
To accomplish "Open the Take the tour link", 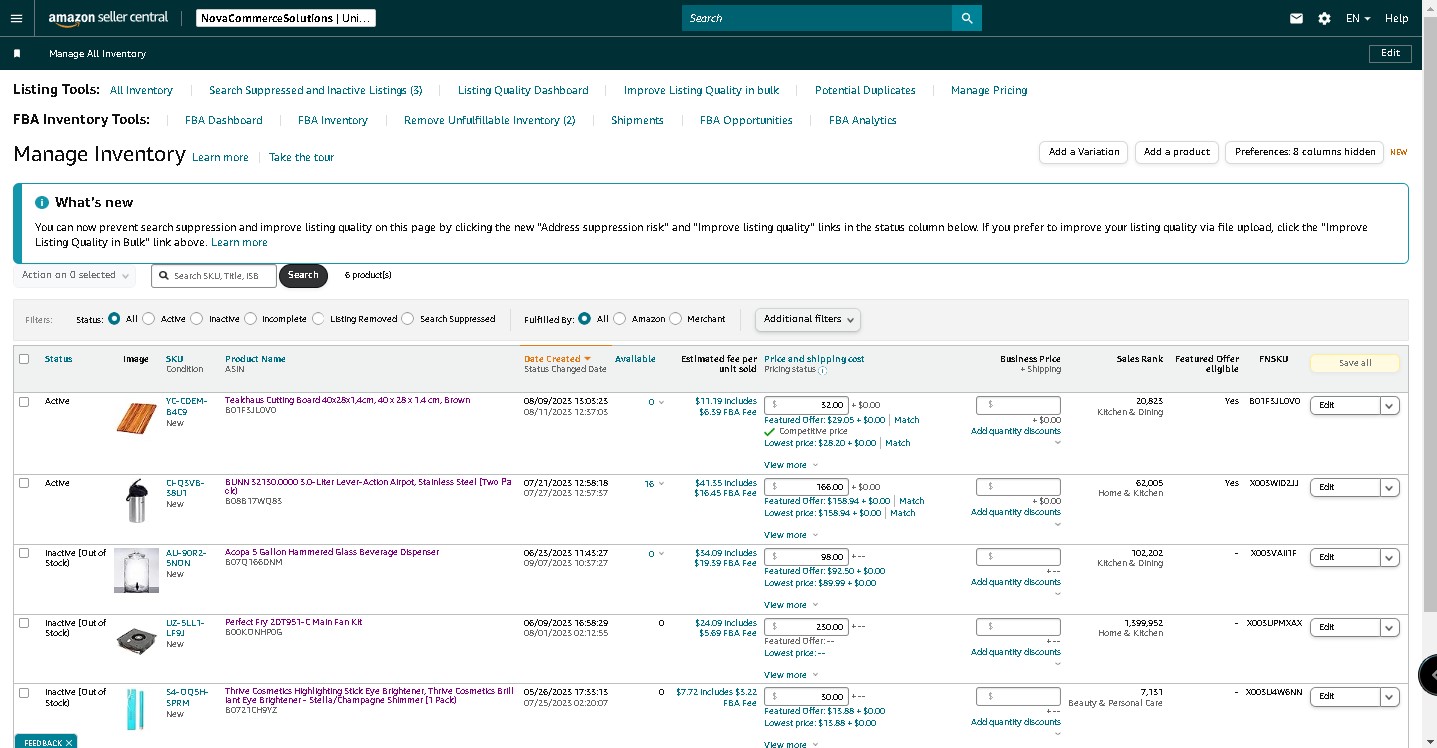I will click(301, 157).
